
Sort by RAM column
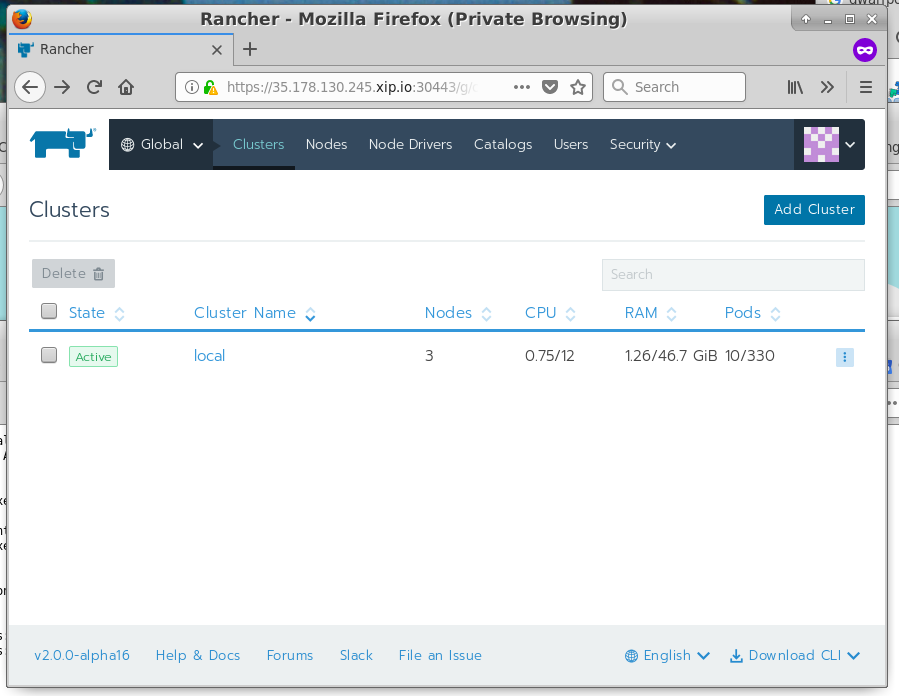pos(650,313)
